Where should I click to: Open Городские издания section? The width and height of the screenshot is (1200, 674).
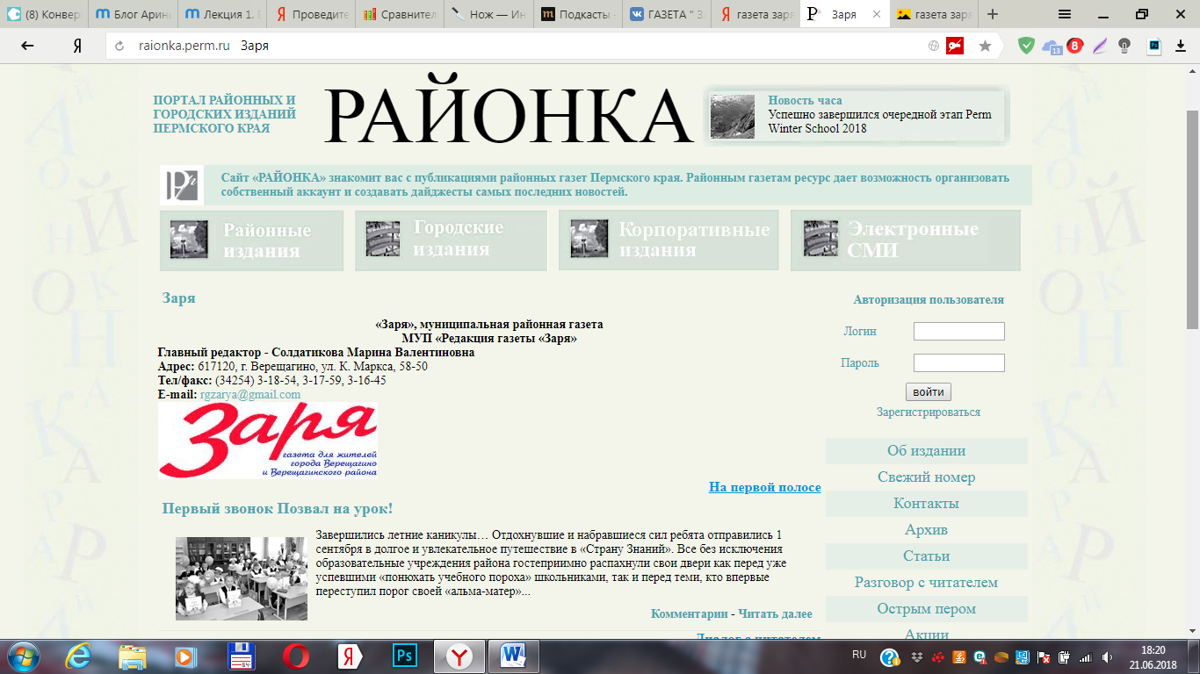coord(450,240)
